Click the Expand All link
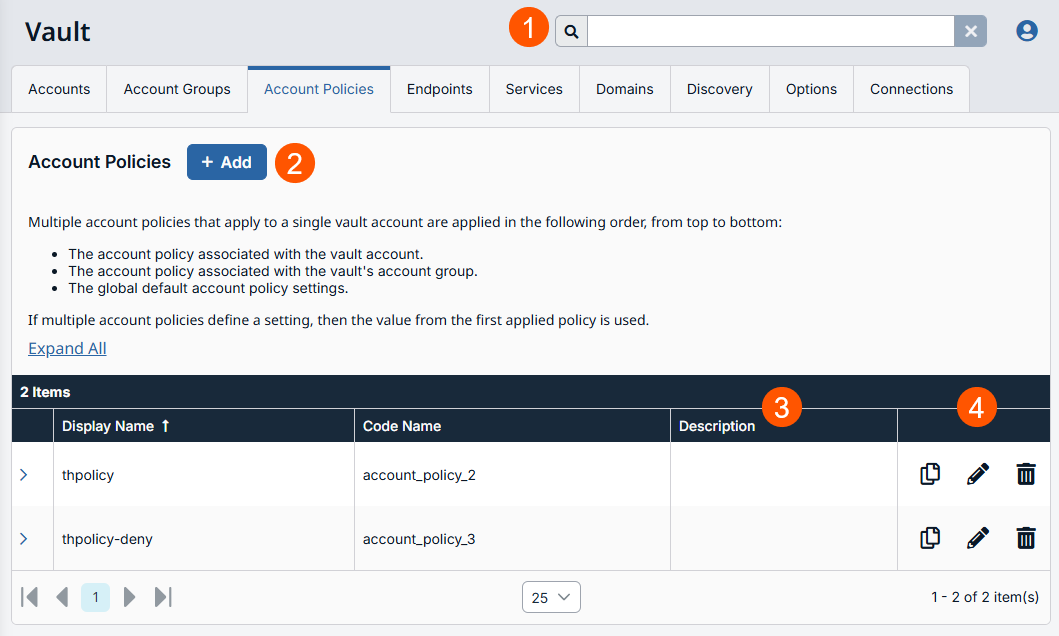The height and width of the screenshot is (636, 1059). (67, 348)
